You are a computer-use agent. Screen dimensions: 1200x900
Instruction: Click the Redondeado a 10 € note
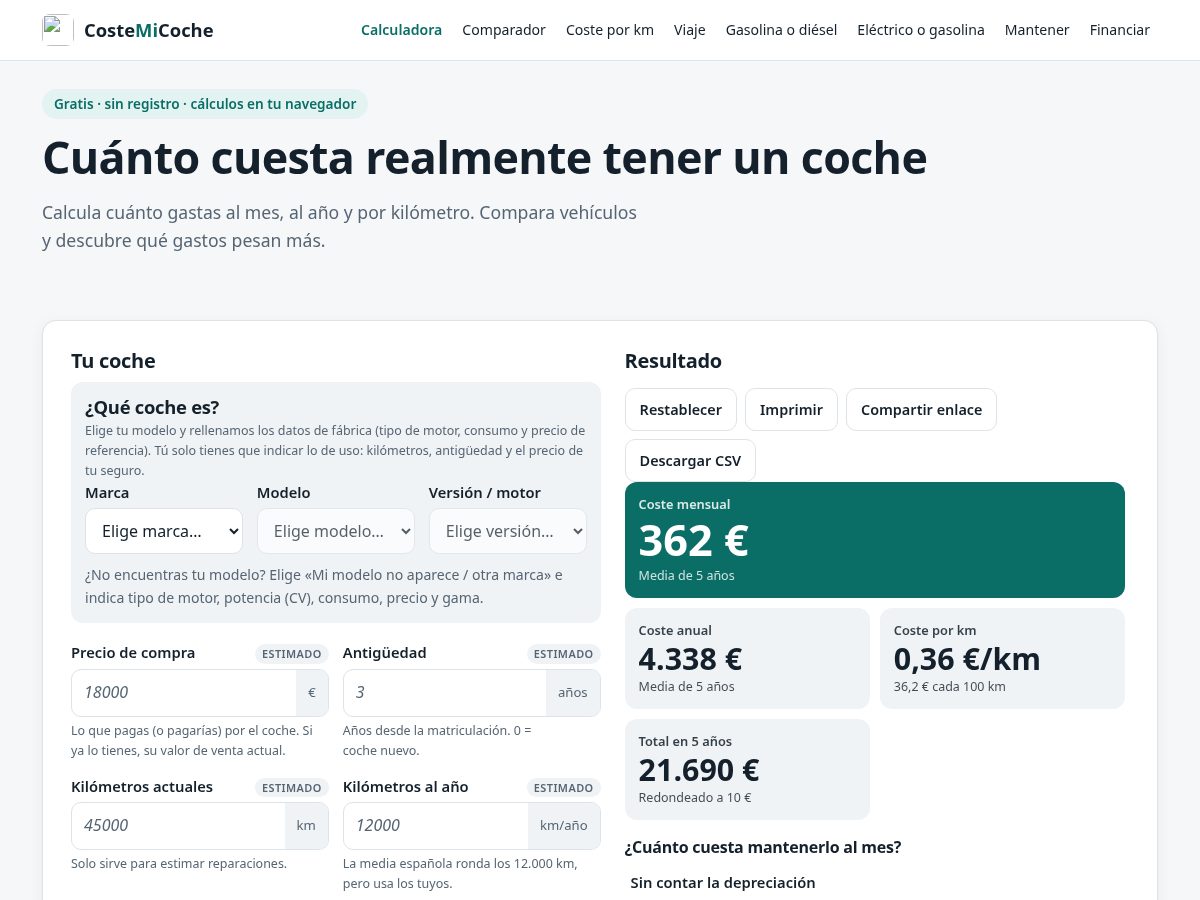(x=695, y=798)
